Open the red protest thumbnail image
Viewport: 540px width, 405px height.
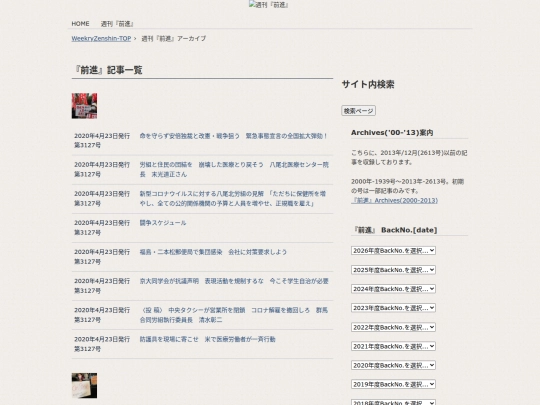pyautogui.click(x=84, y=106)
